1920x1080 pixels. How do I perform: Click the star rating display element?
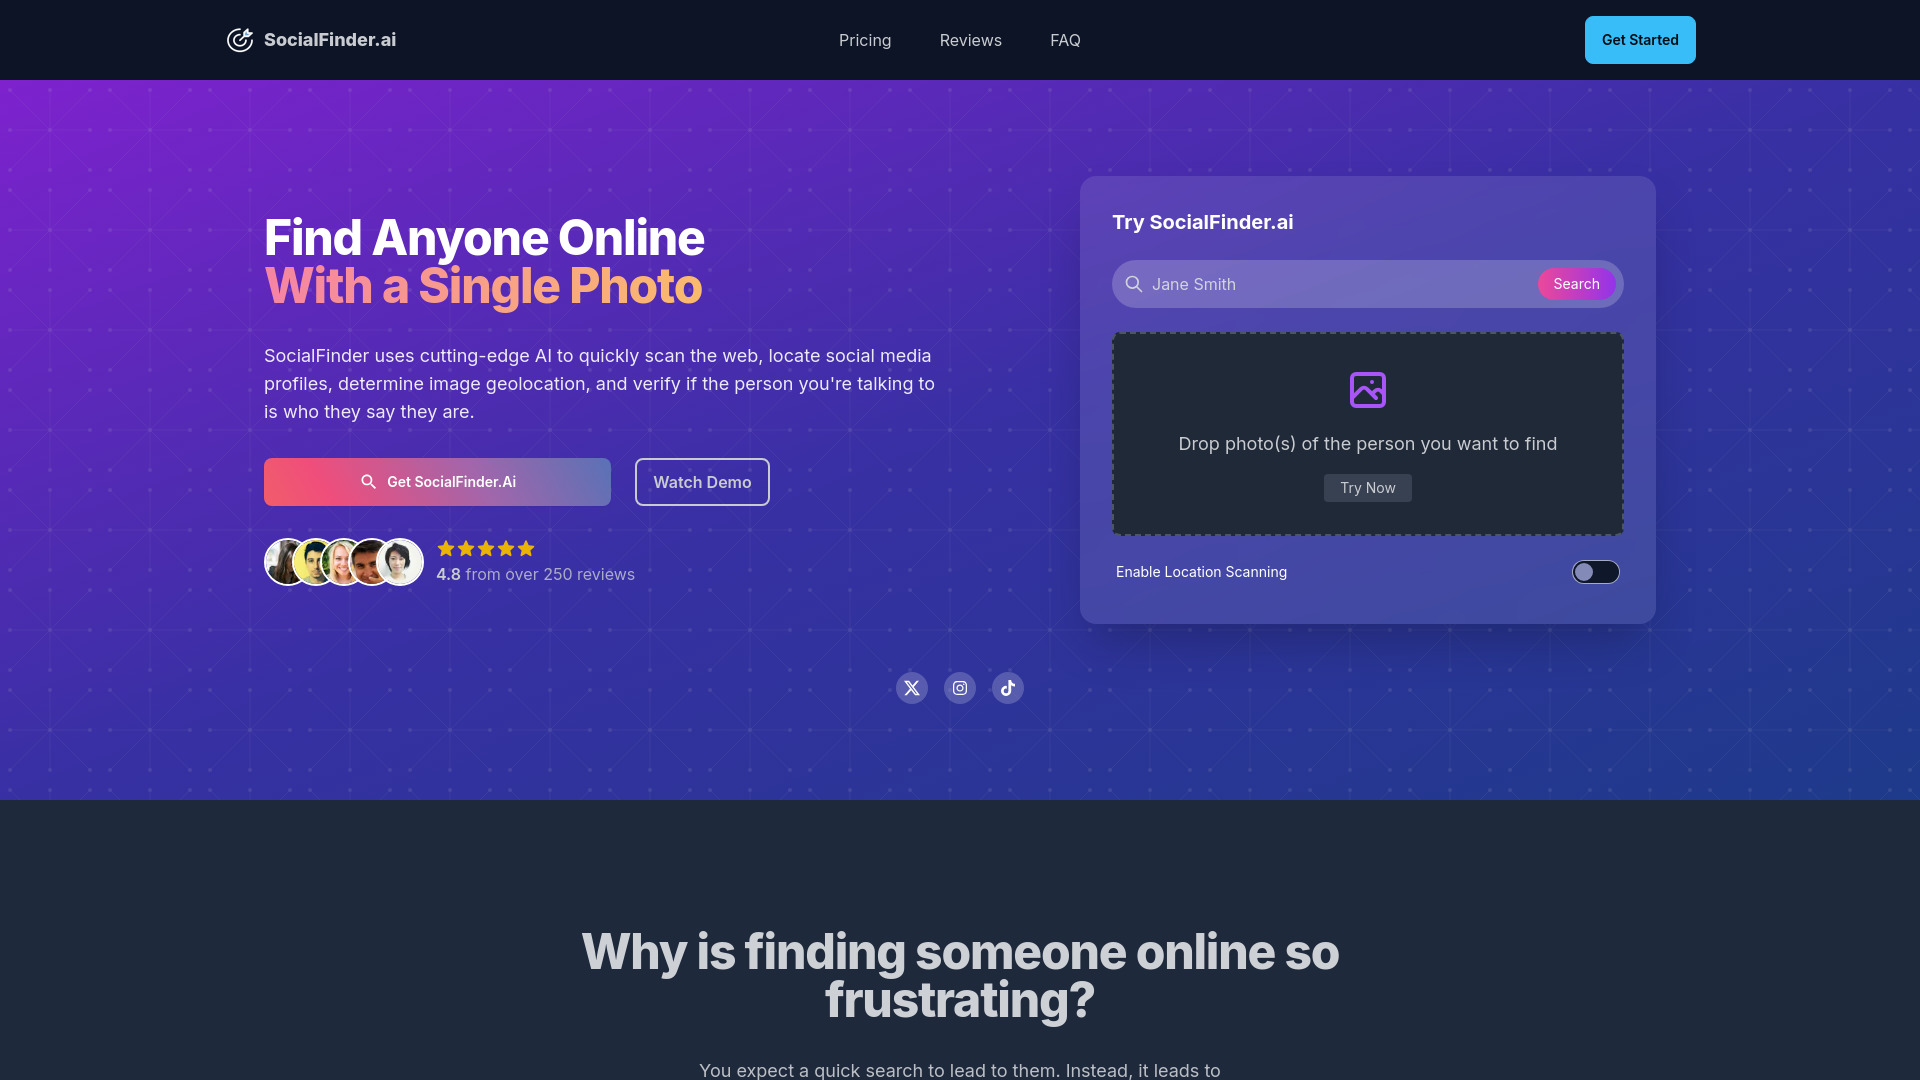click(x=485, y=549)
